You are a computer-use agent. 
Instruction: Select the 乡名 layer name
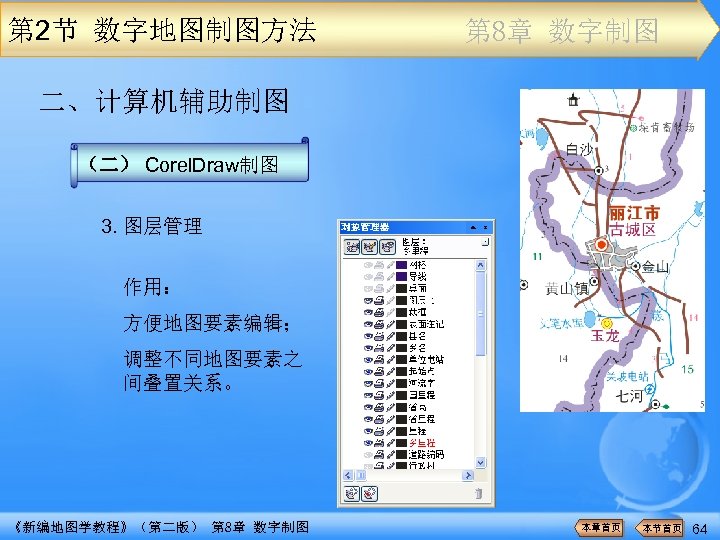tap(417, 348)
